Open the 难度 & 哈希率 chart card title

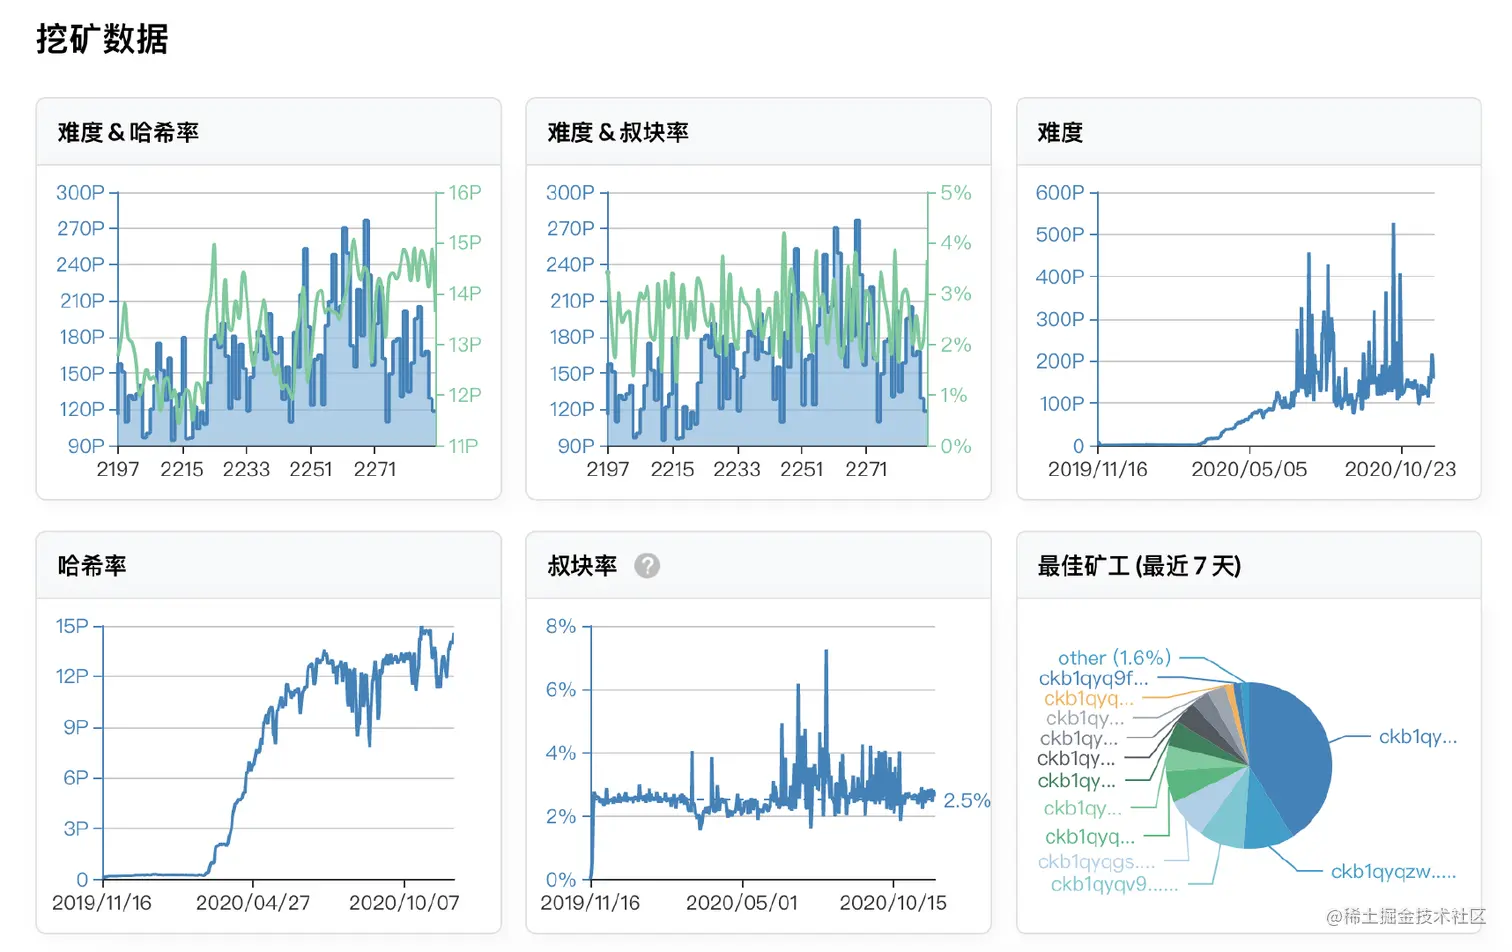click(x=128, y=132)
